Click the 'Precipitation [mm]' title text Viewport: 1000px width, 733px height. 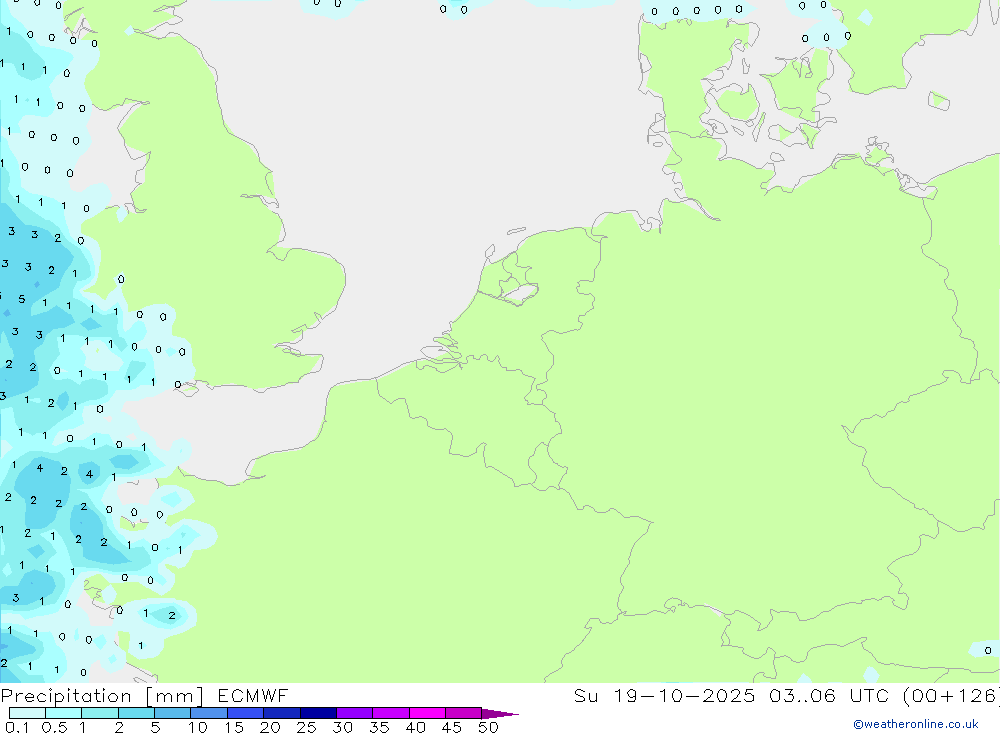pos(102,696)
